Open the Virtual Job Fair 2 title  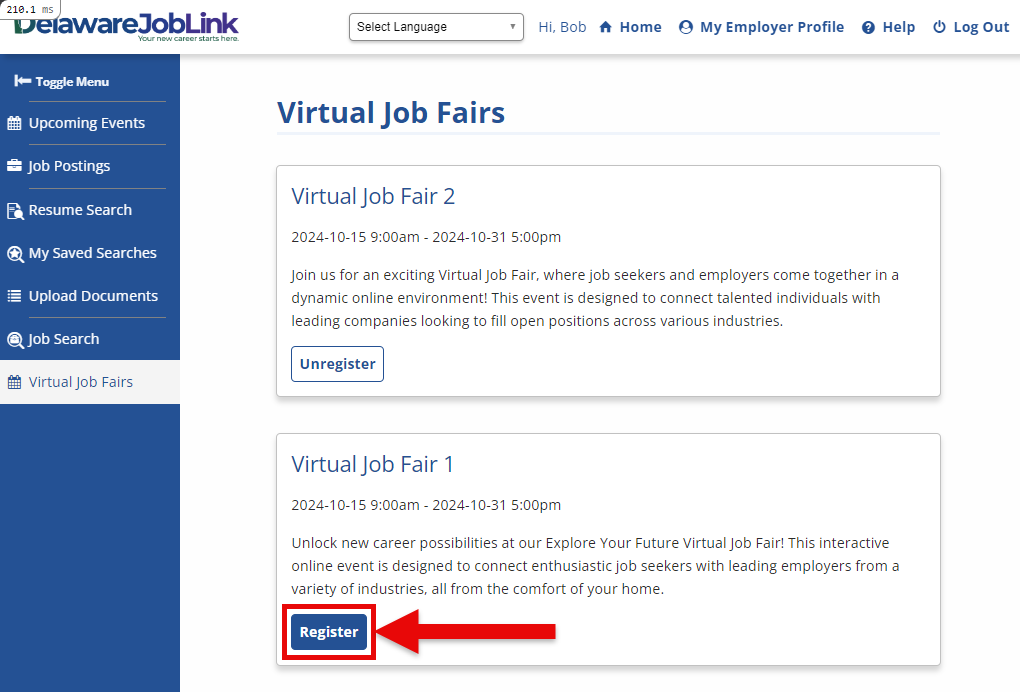[373, 196]
